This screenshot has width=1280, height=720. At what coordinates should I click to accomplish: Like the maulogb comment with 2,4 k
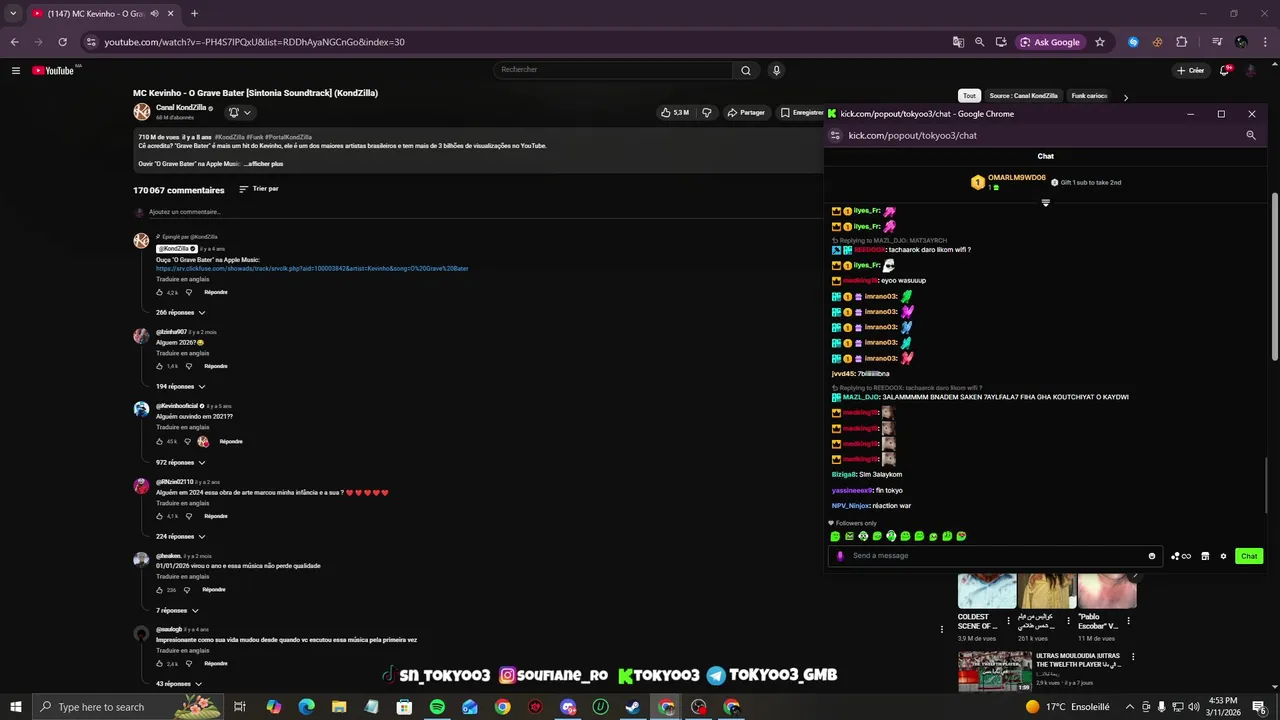[x=159, y=663]
